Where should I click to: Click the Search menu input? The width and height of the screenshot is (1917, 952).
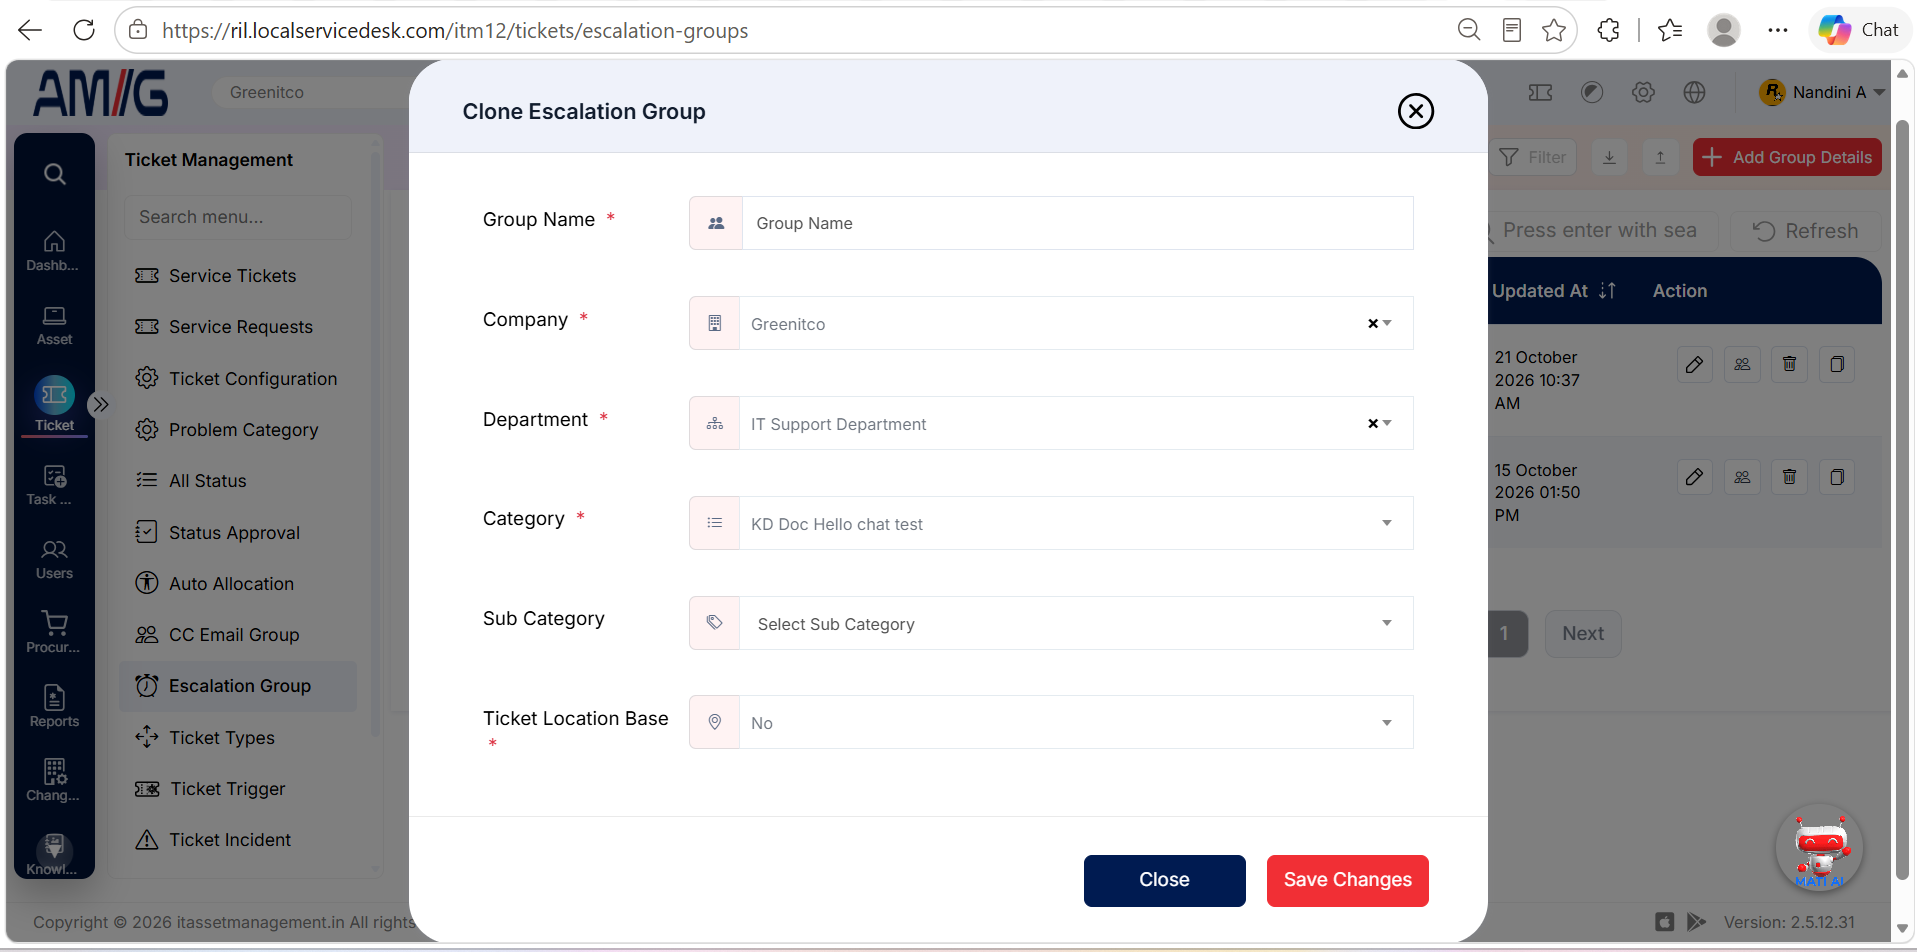point(238,217)
